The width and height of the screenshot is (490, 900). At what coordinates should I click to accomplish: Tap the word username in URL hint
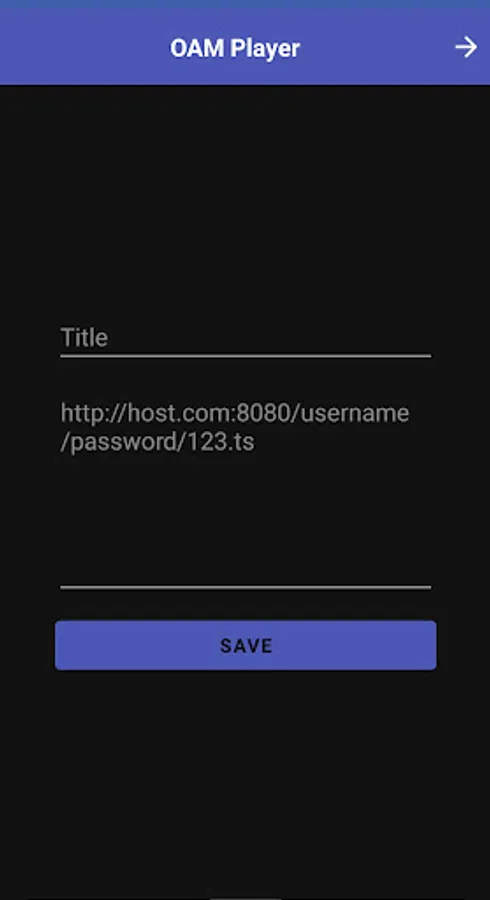(355, 413)
